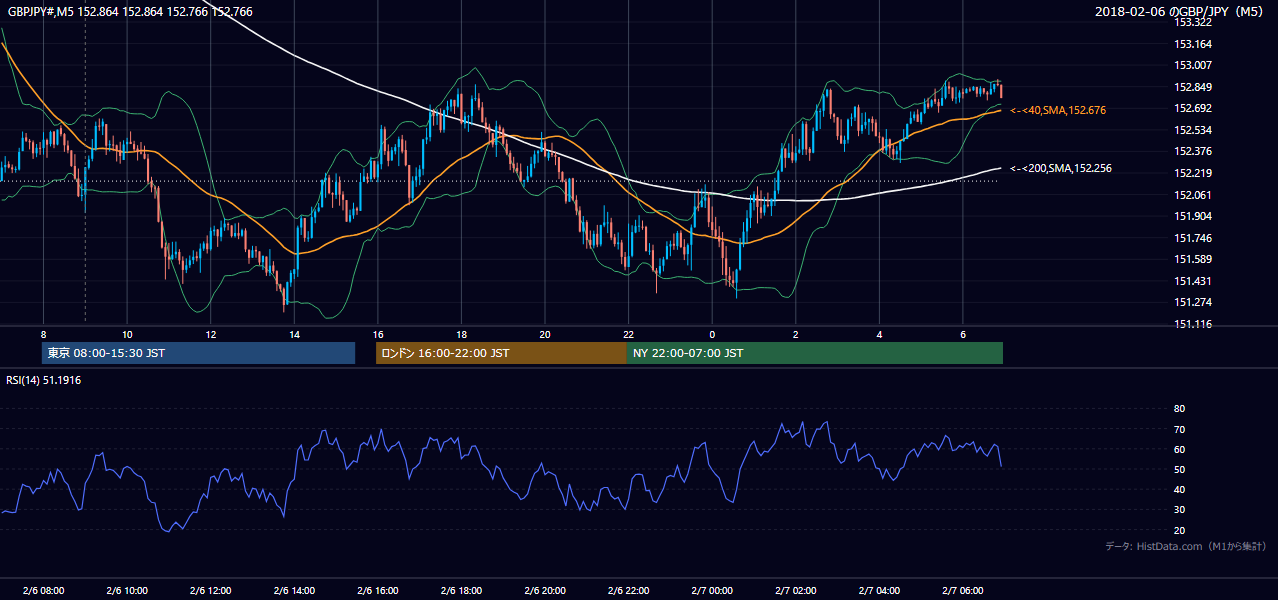Viewport: 1278px width, 600px height.
Task: Click price axis value 152.534
Action: click(1192, 130)
